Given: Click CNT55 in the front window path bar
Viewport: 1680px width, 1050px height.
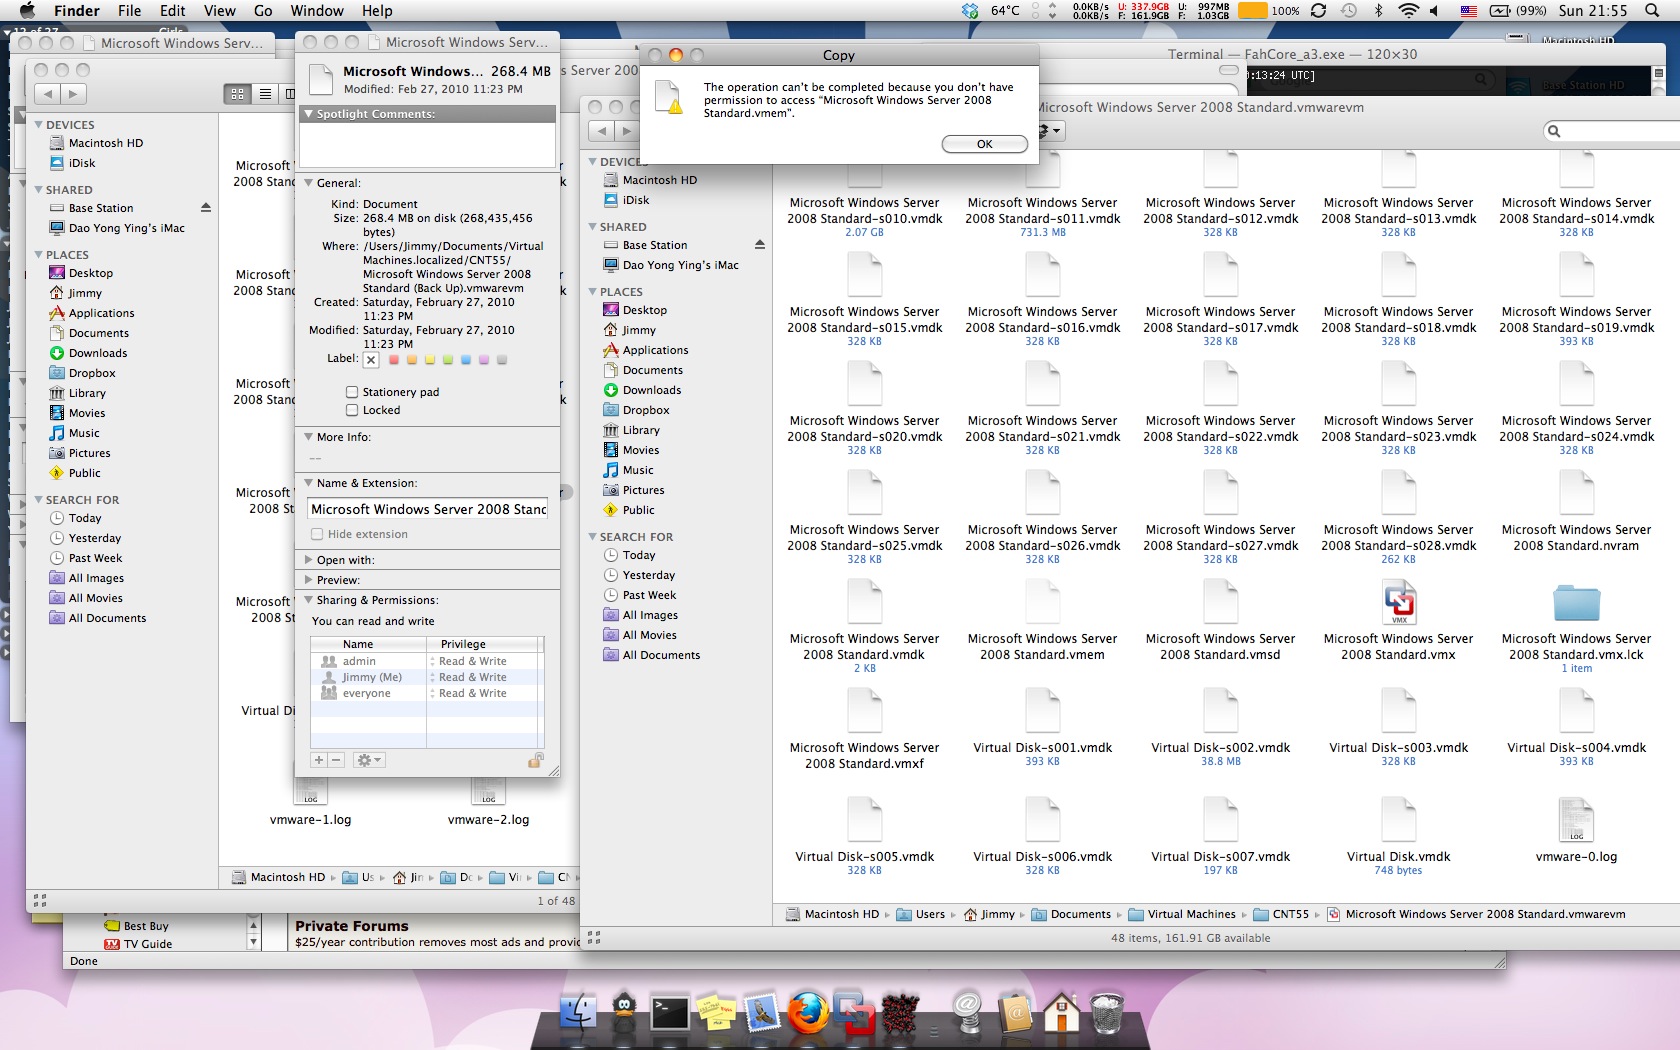Looking at the screenshot, I should [1281, 914].
